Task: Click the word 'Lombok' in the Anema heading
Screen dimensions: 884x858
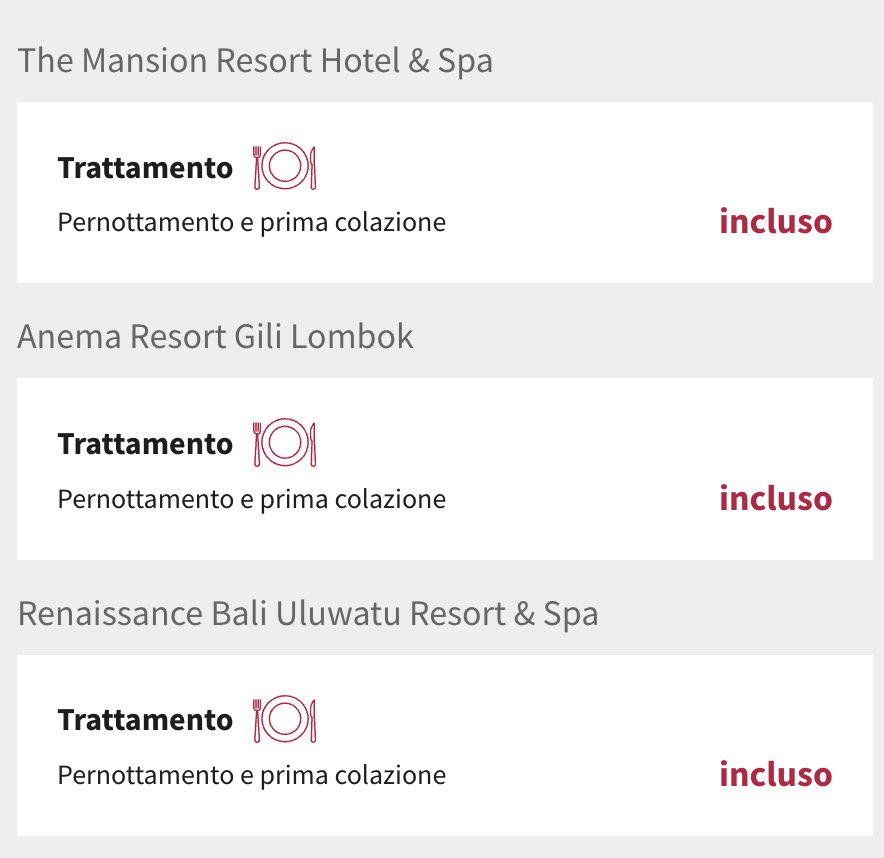Action: point(352,337)
